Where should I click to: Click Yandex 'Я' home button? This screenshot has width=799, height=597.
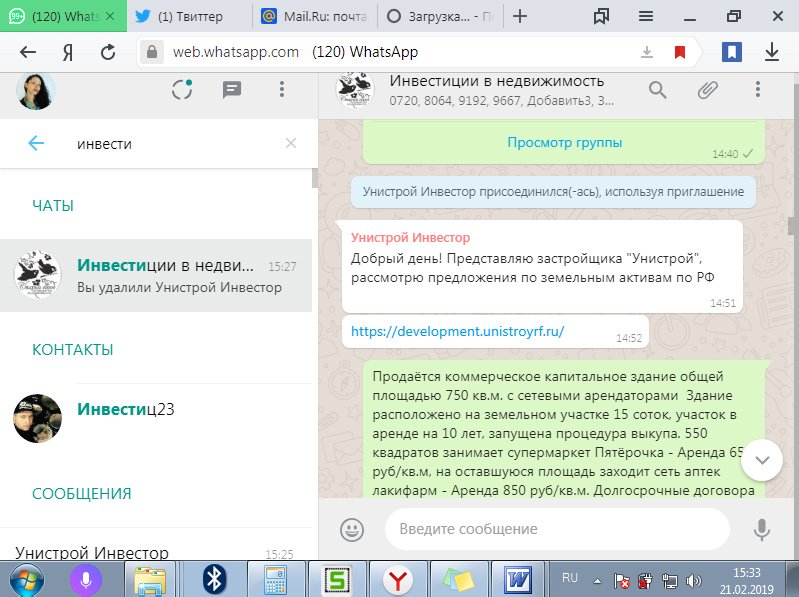pyautogui.click(x=68, y=52)
